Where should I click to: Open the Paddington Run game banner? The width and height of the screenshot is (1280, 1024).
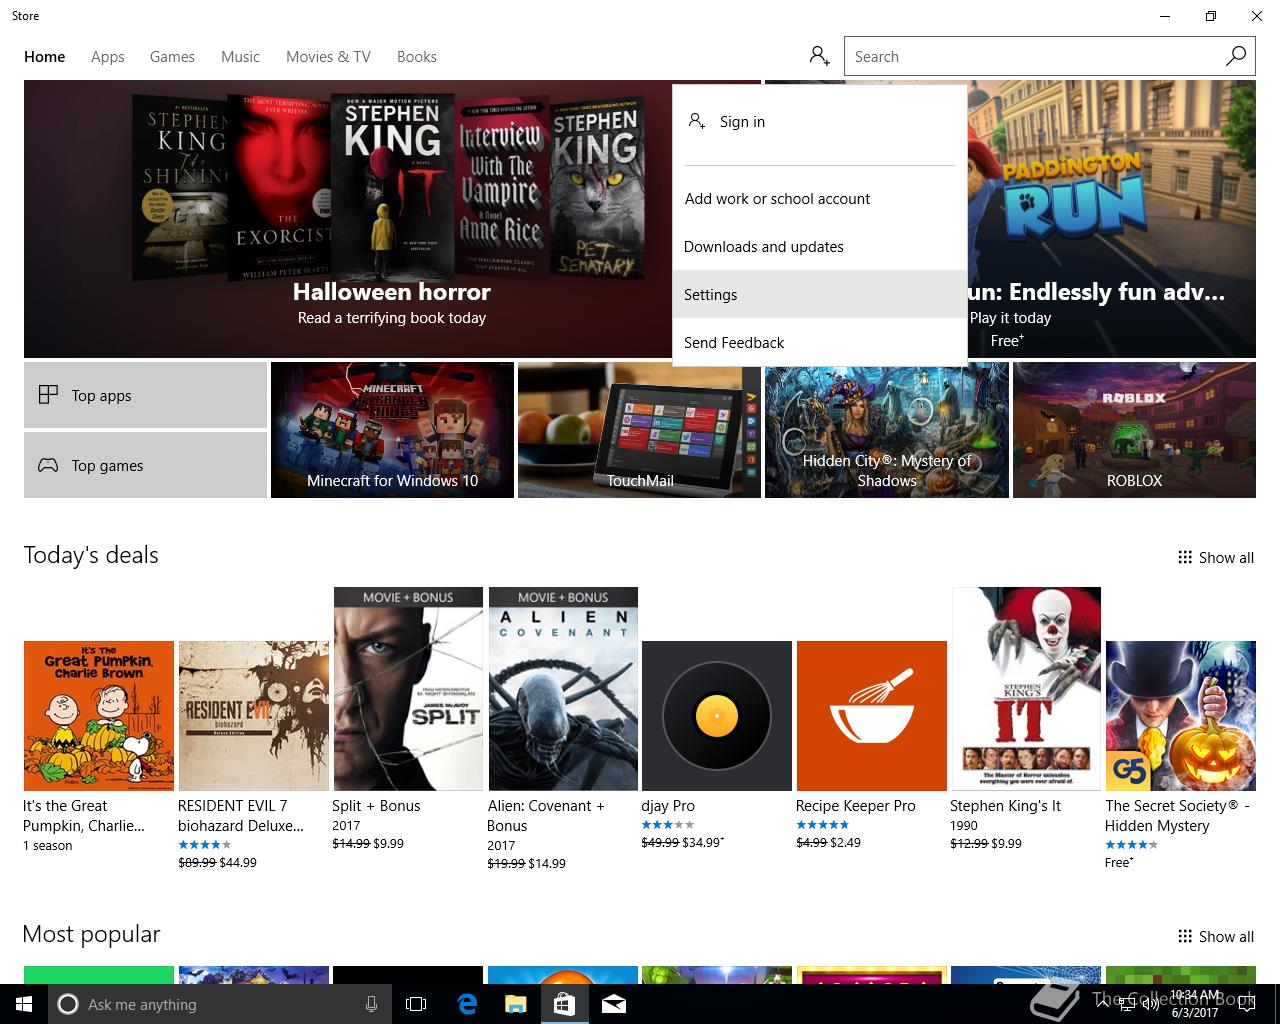tap(1111, 219)
